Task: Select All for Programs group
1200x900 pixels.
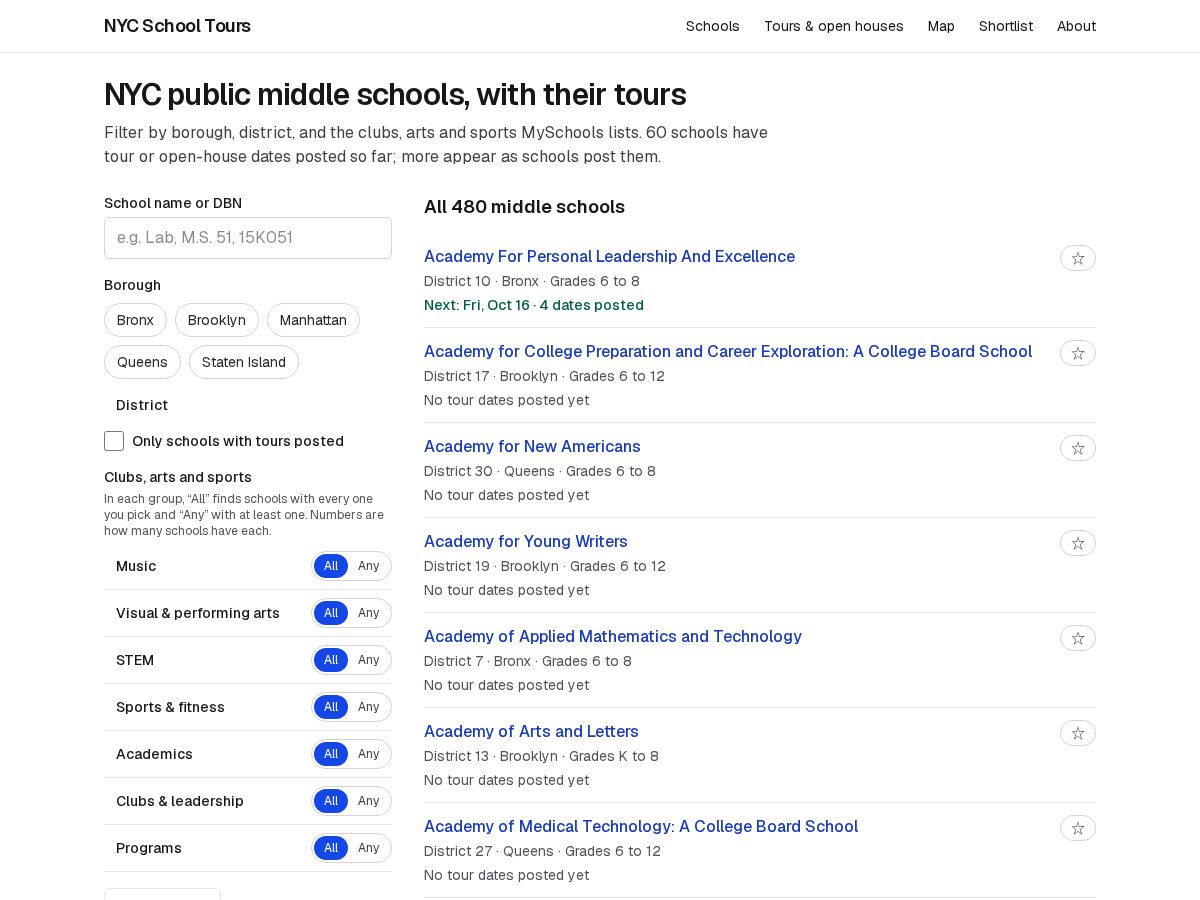Action: pos(331,848)
